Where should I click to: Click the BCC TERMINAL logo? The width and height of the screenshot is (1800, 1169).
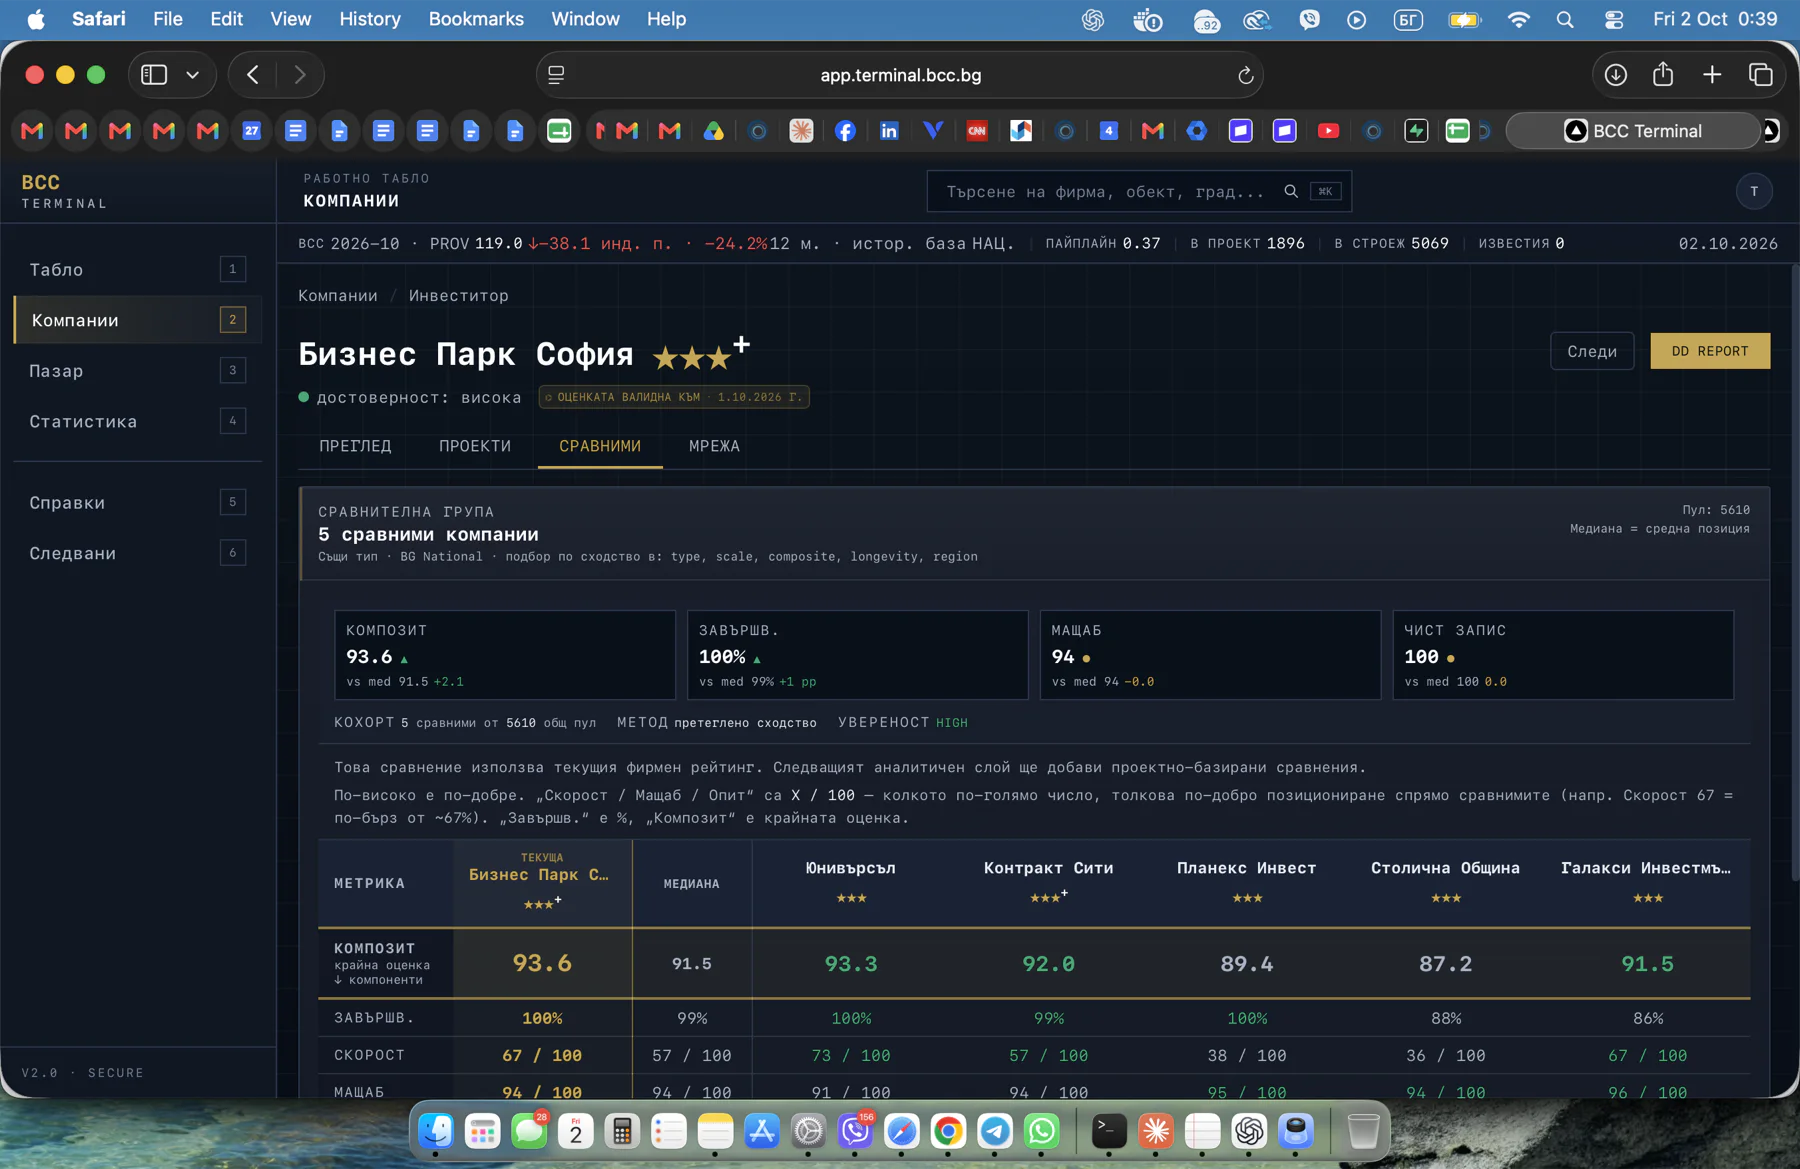click(64, 191)
